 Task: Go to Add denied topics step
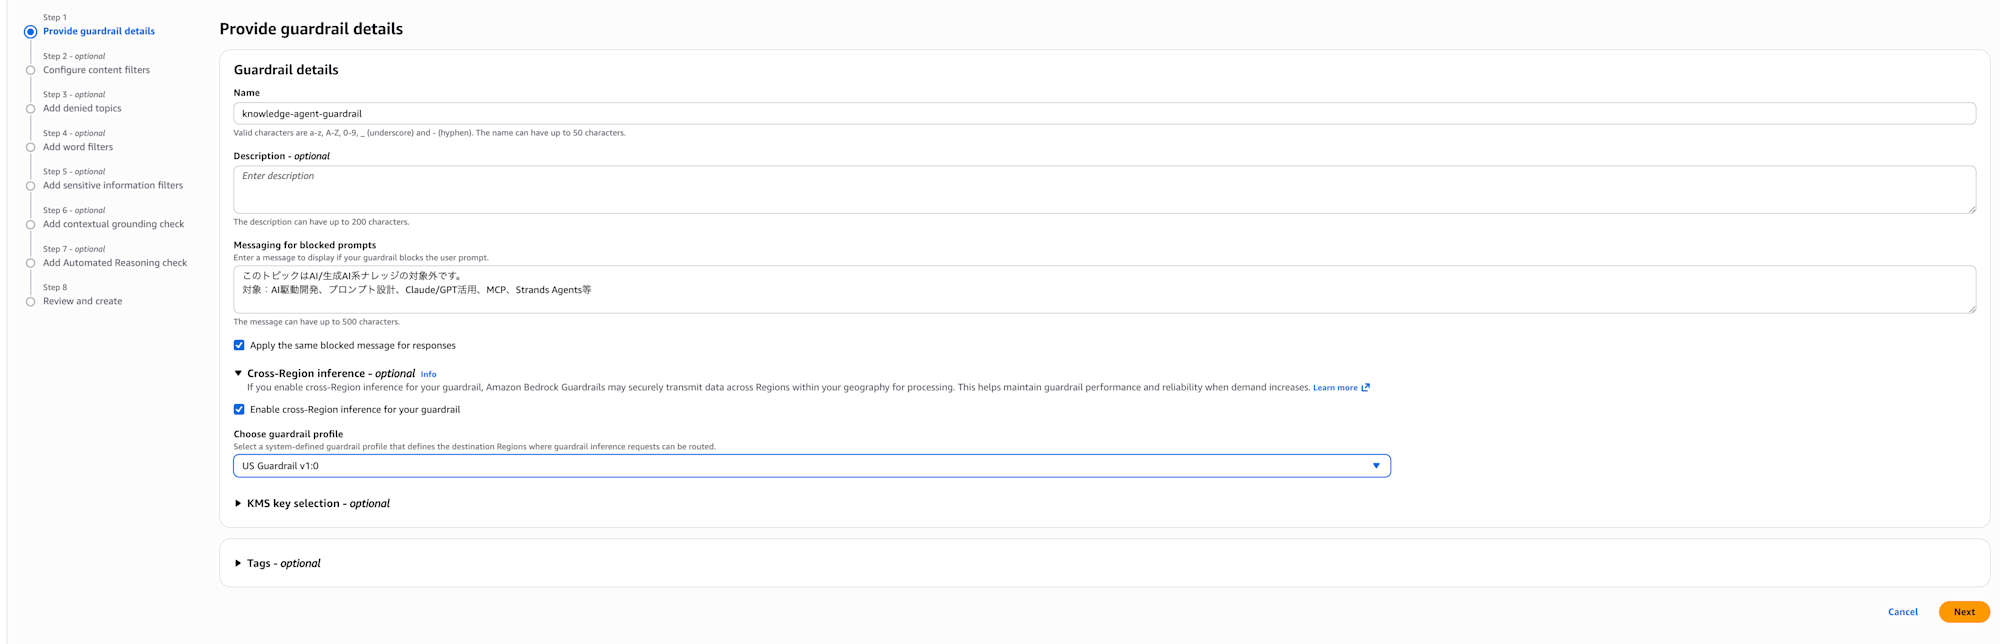82,109
